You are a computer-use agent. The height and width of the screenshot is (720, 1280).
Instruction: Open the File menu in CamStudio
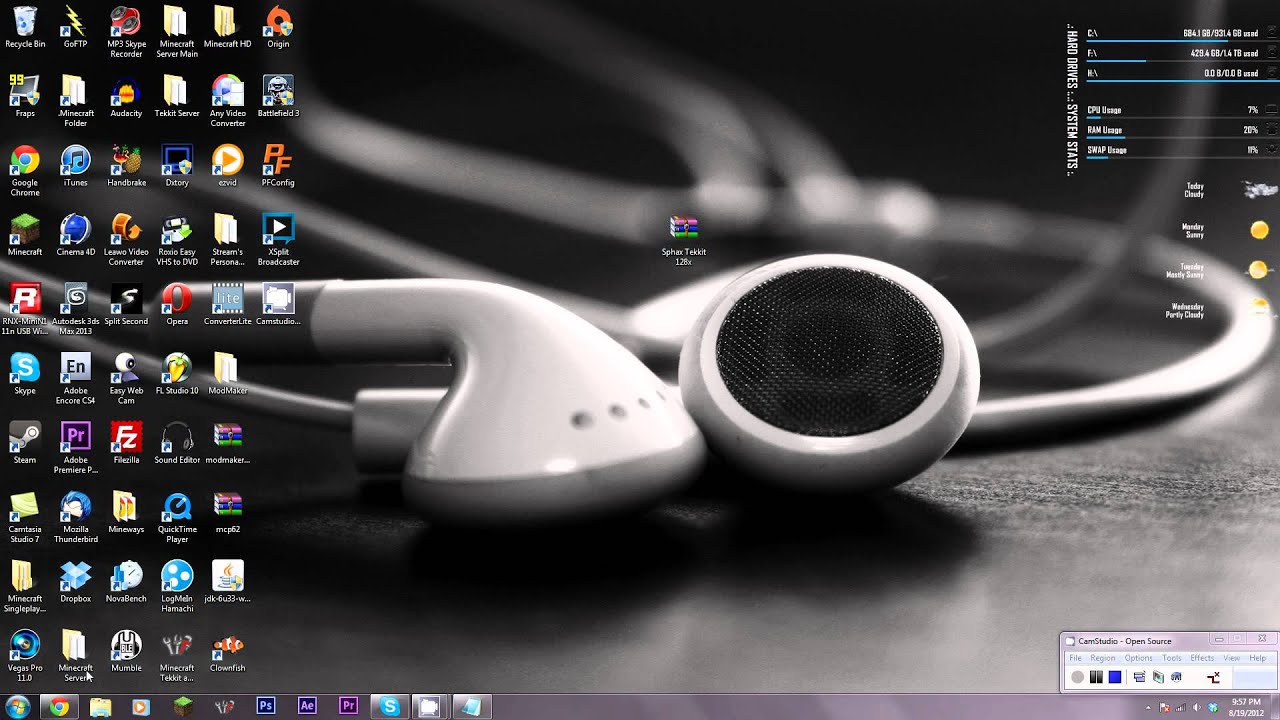point(1075,658)
